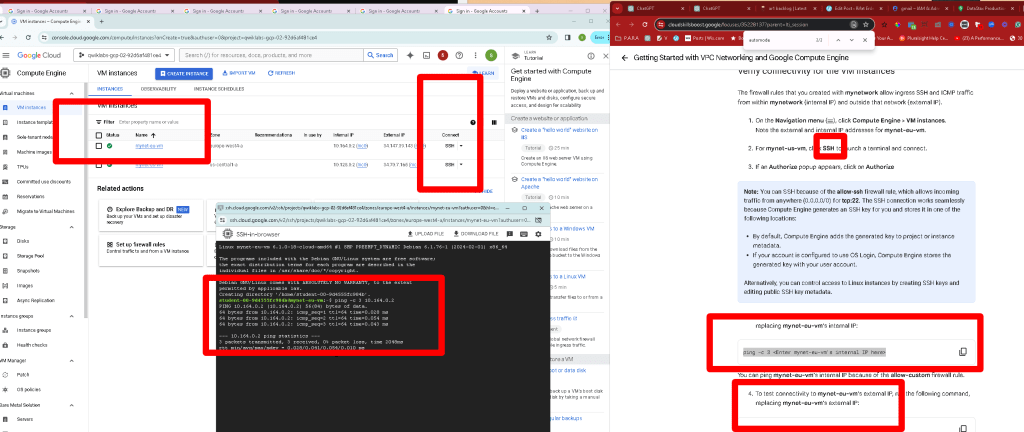The image size is (1024, 432).
Task: Click the table help icon above Connect column
Action: pos(473,122)
